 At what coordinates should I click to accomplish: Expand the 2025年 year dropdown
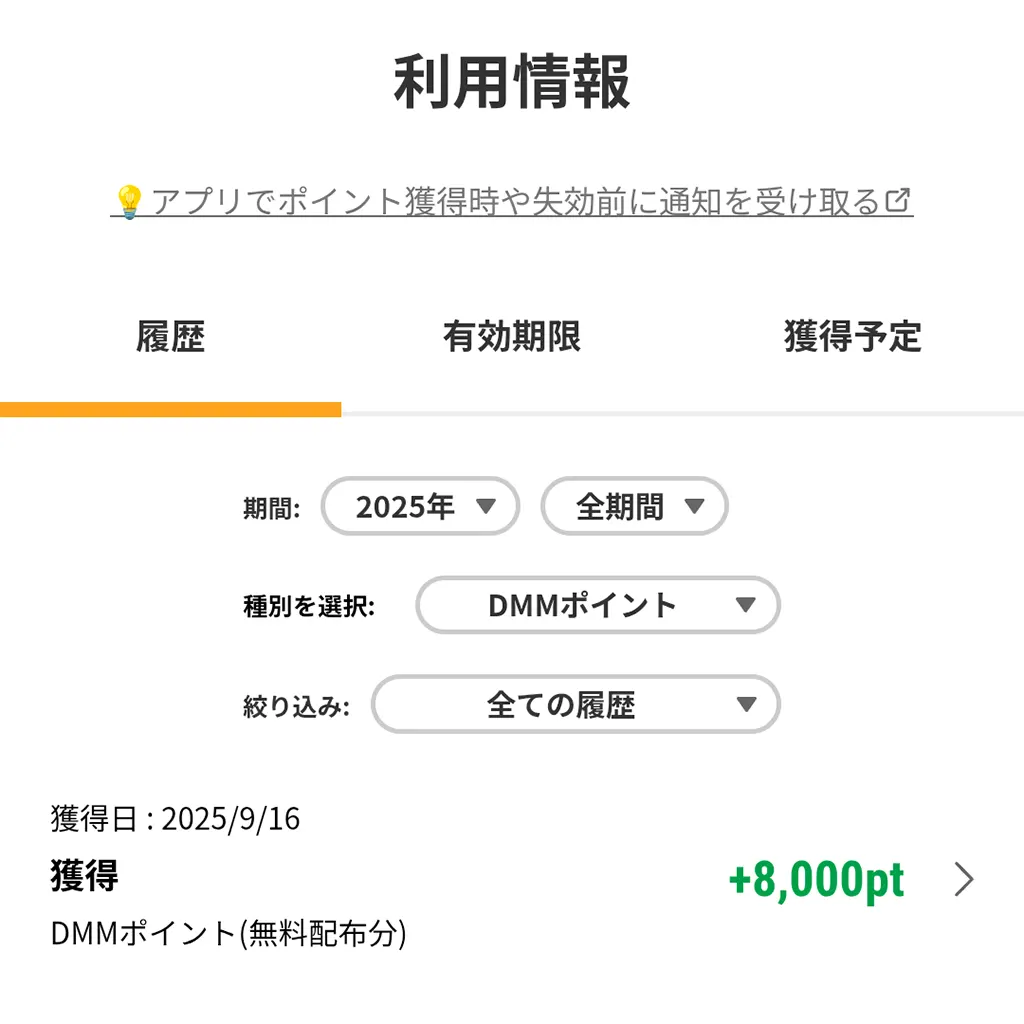tap(421, 507)
